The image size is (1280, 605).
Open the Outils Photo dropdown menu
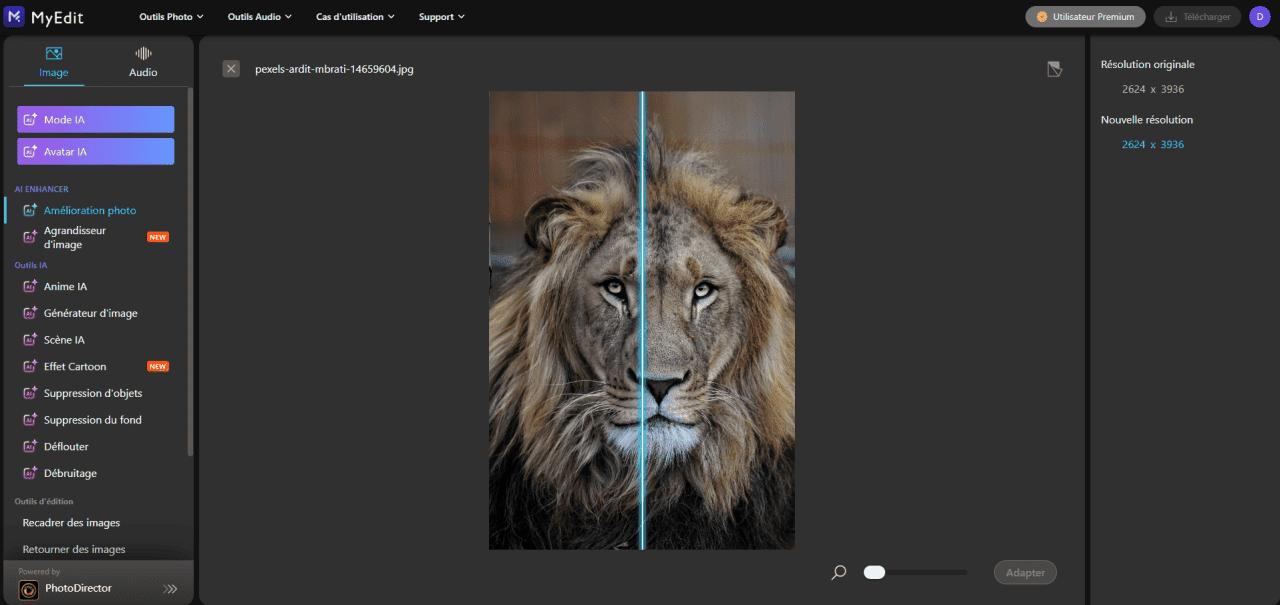click(x=171, y=17)
